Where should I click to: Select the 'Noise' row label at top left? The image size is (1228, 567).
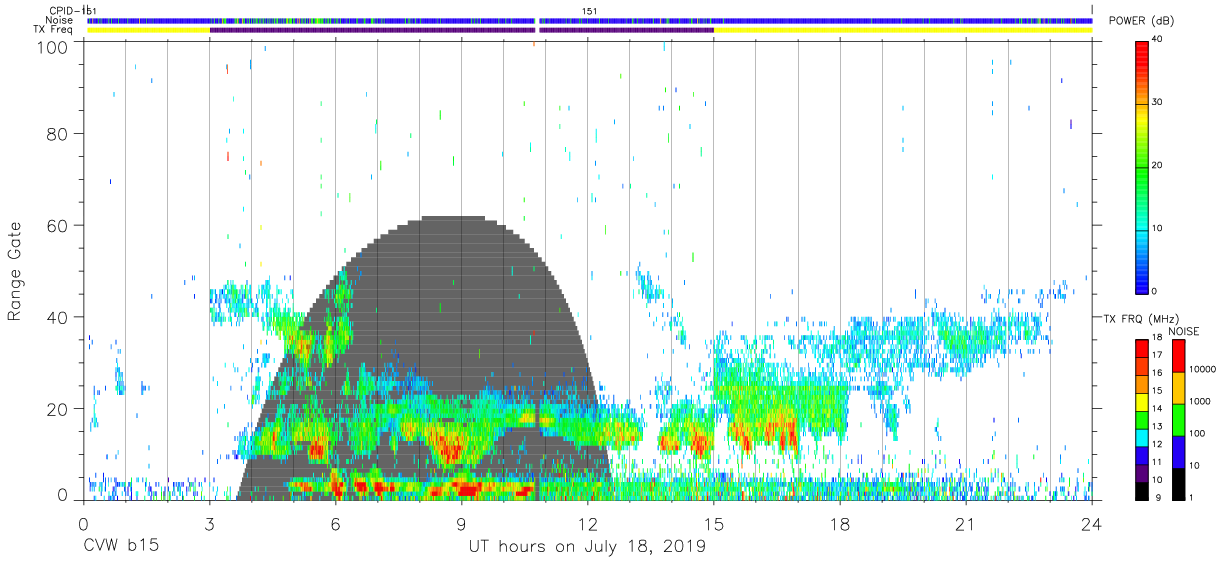point(60,20)
